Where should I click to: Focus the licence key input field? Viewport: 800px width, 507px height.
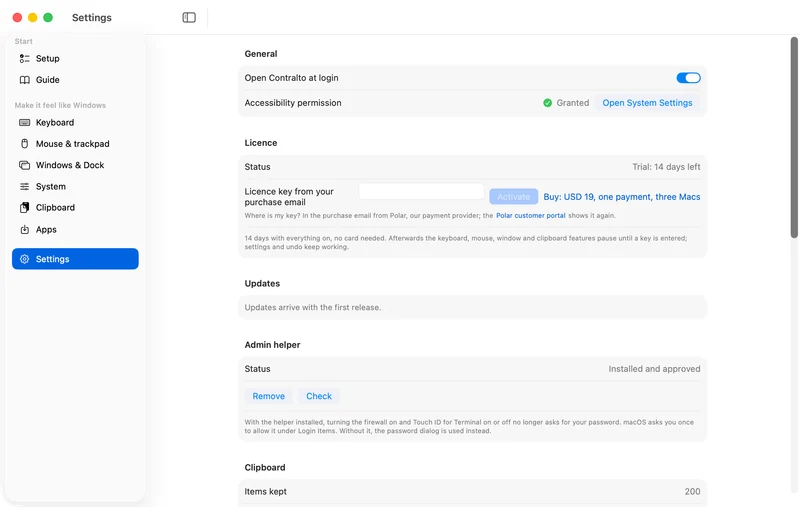(421, 192)
